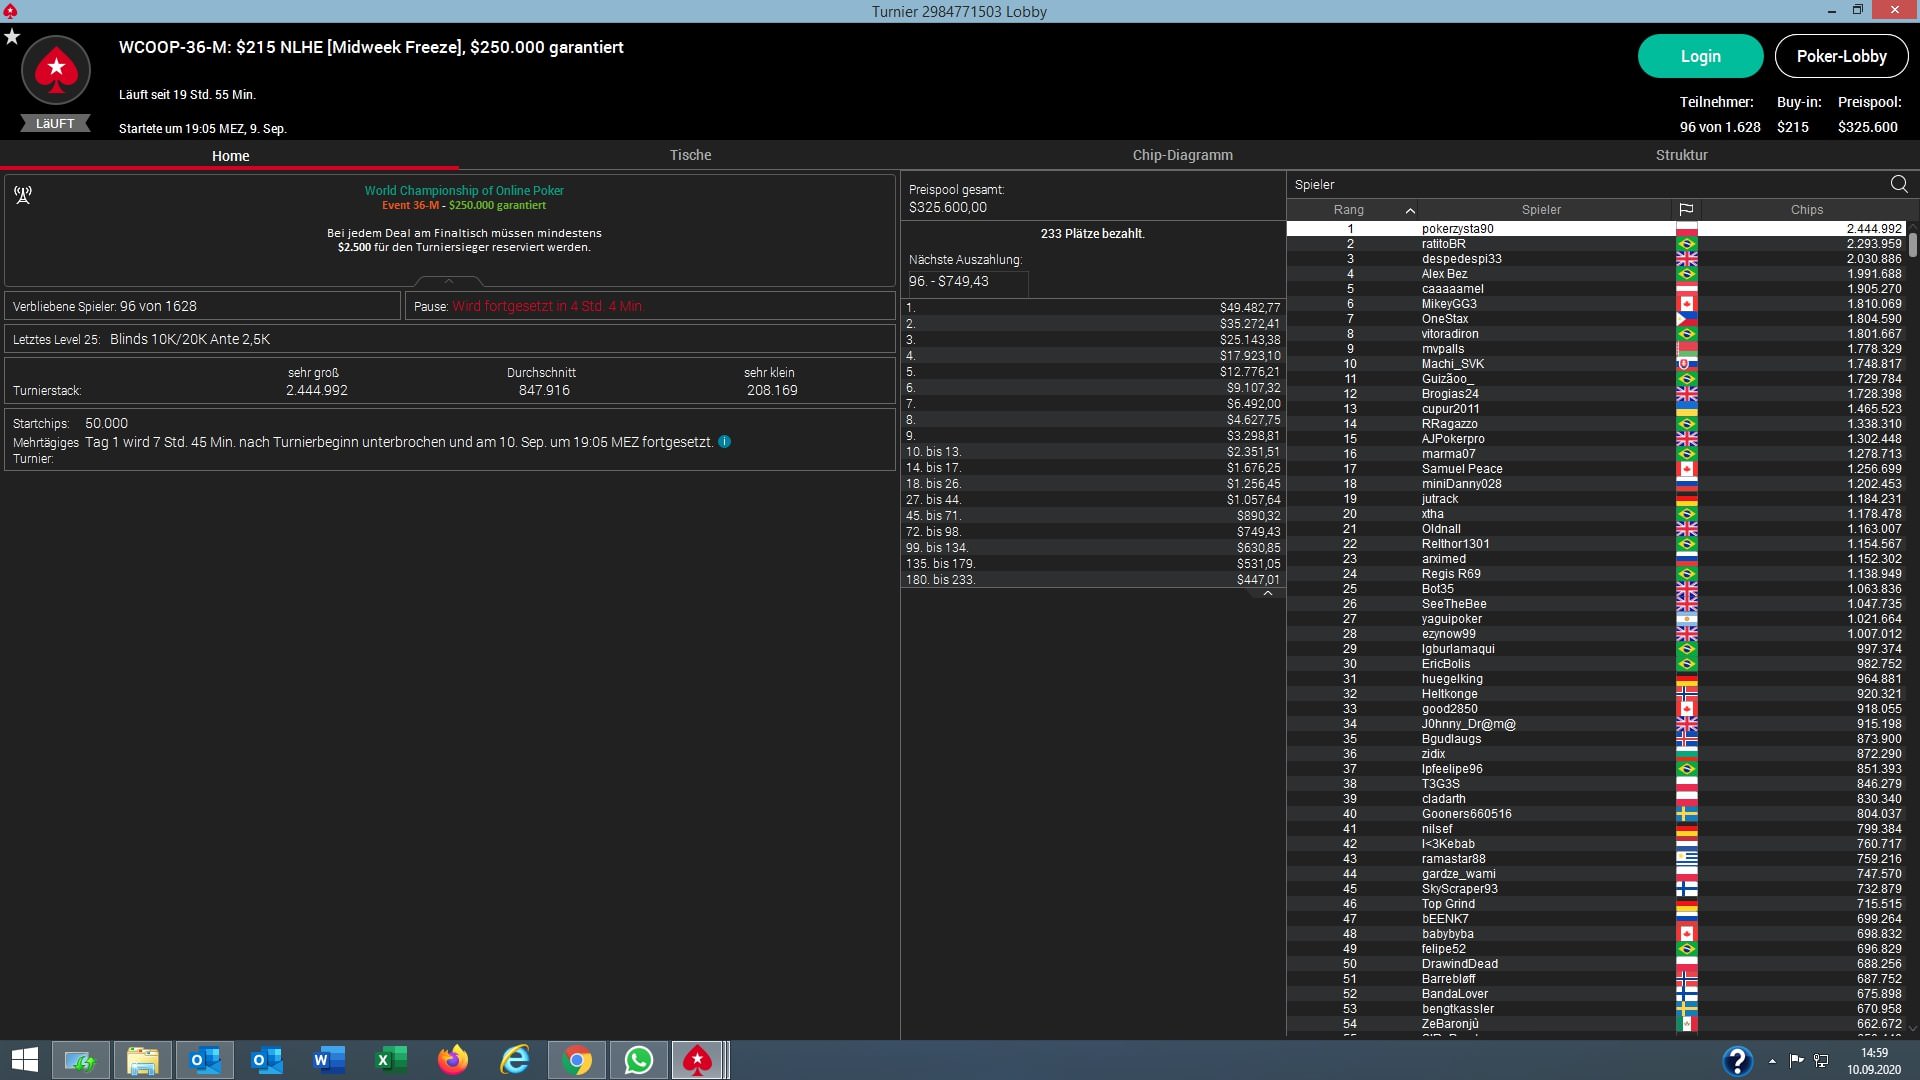Open Excel from the taskbar
The height and width of the screenshot is (1080, 1920).
[391, 1060]
